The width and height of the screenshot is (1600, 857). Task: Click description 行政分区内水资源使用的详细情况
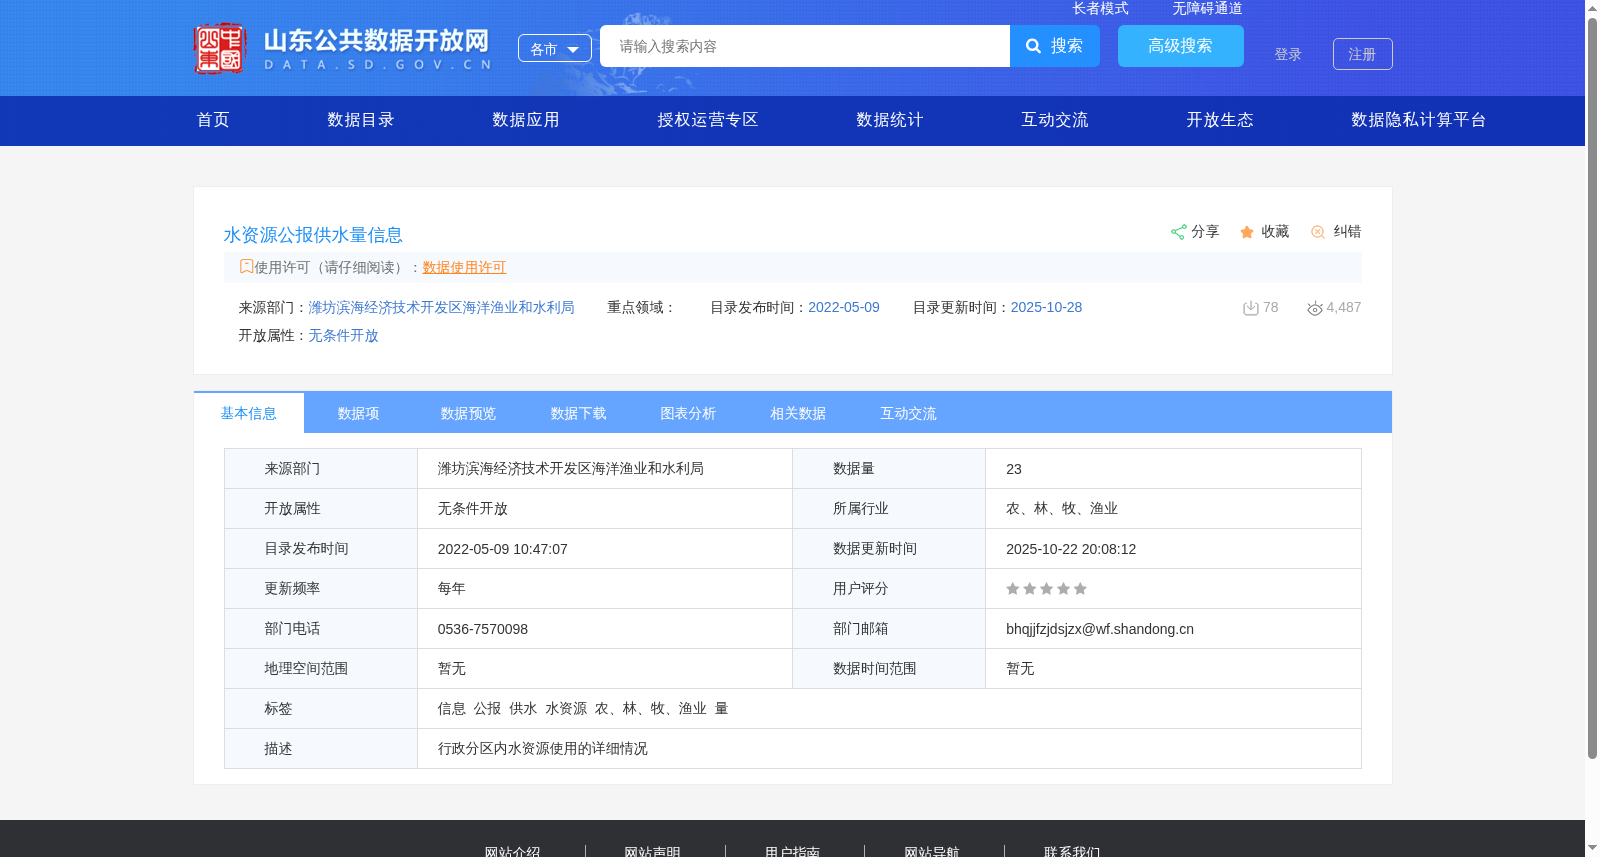tap(543, 748)
